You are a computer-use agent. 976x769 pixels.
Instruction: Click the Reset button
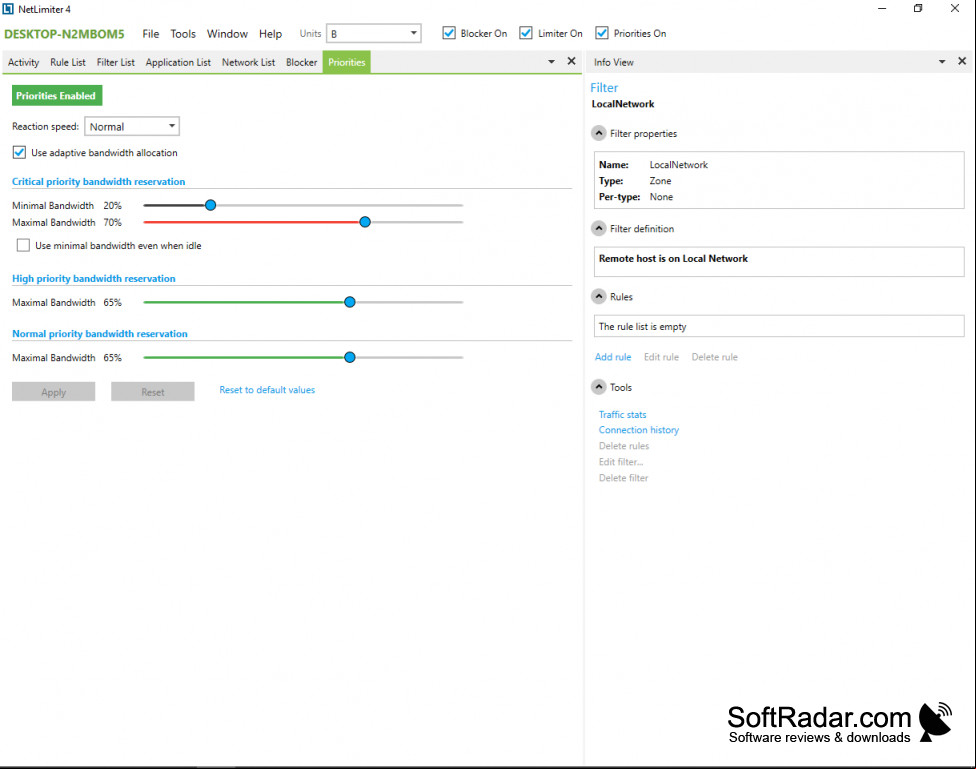coord(152,392)
